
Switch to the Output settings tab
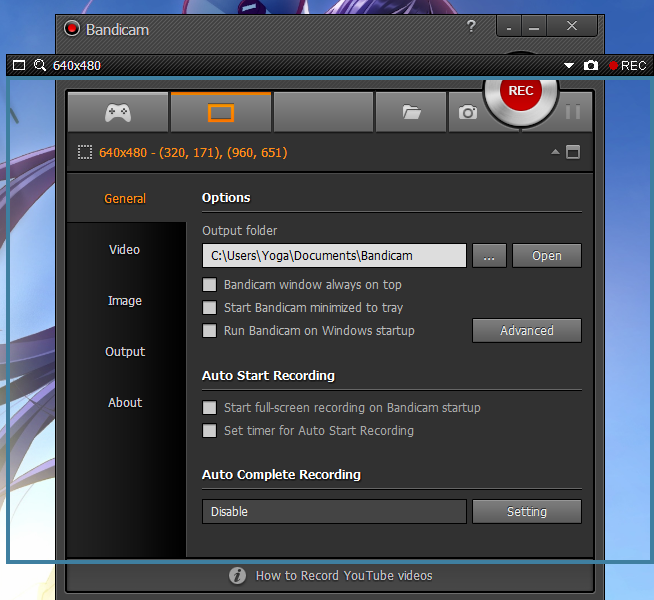point(125,351)
